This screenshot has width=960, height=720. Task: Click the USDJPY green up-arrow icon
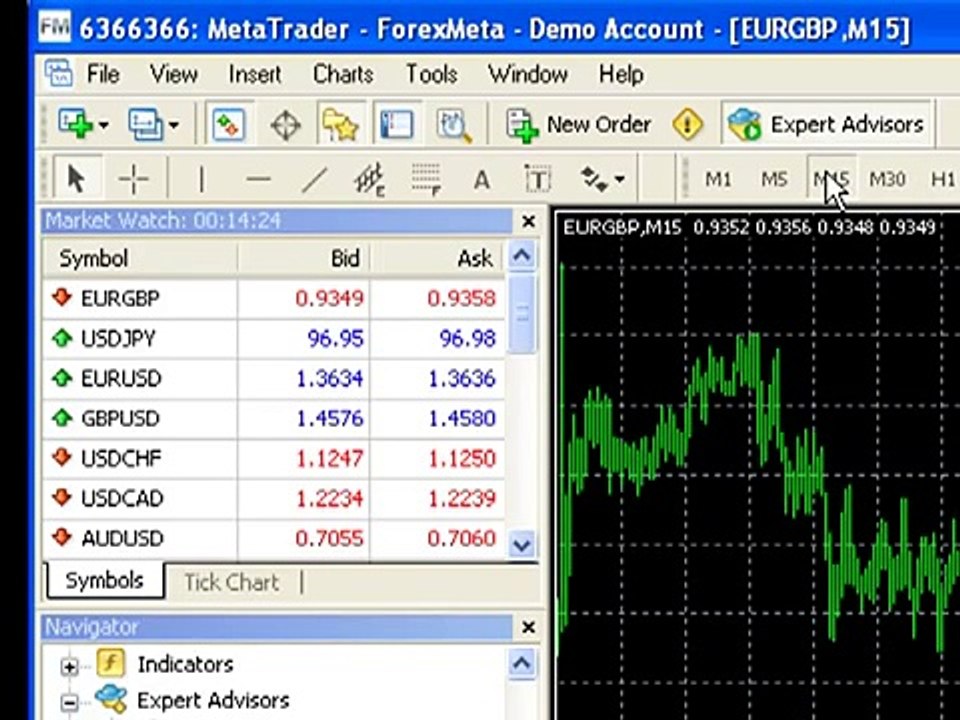point(62,337)
